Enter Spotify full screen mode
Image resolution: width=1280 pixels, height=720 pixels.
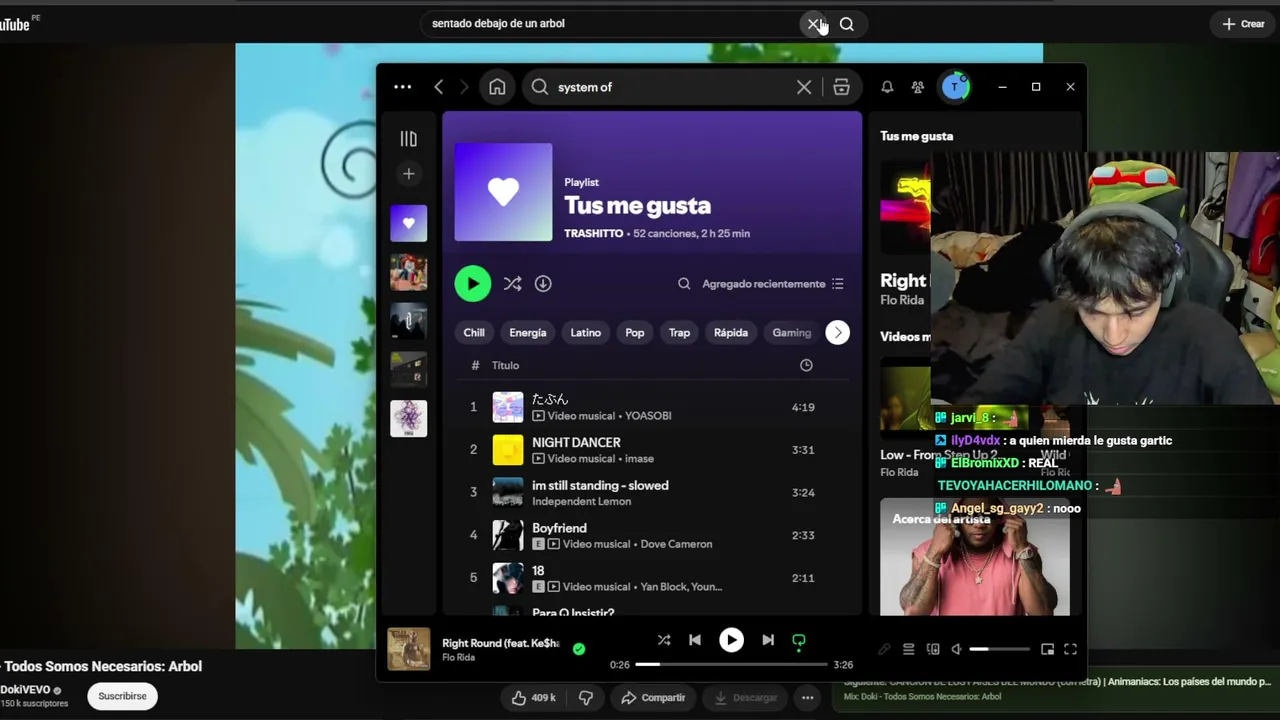tap(1070, 649)
